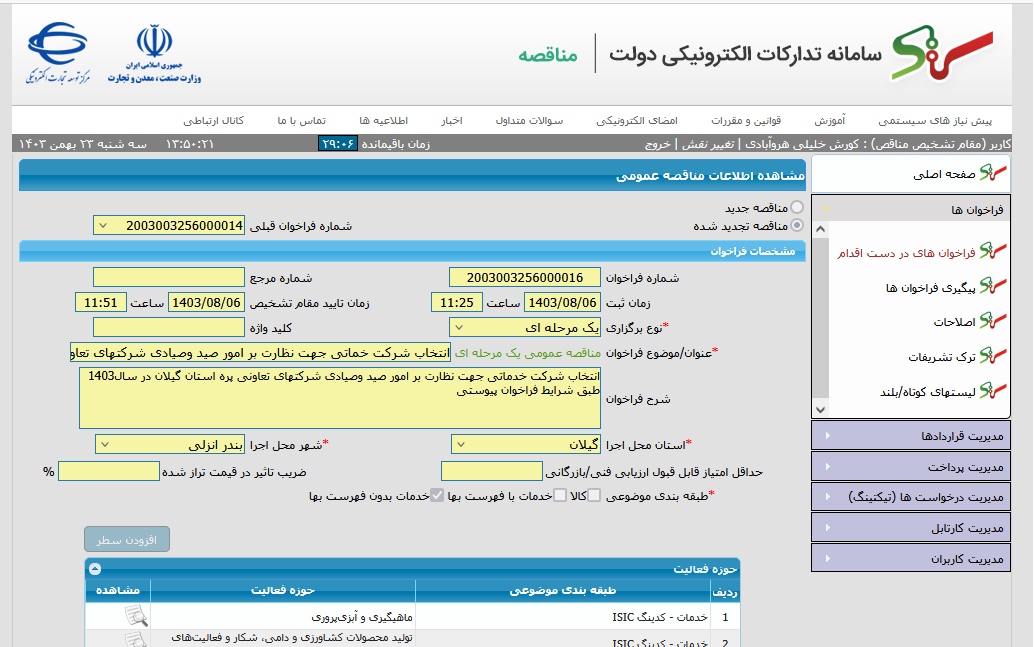Click the icon next to لیستهای کوتاه/بلند

pos(993,390)
